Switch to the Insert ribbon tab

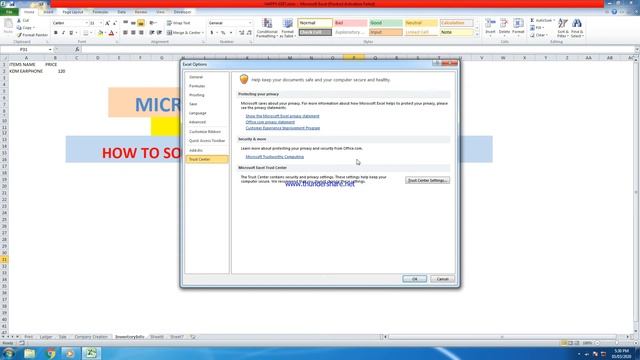(x=48, y=12)
